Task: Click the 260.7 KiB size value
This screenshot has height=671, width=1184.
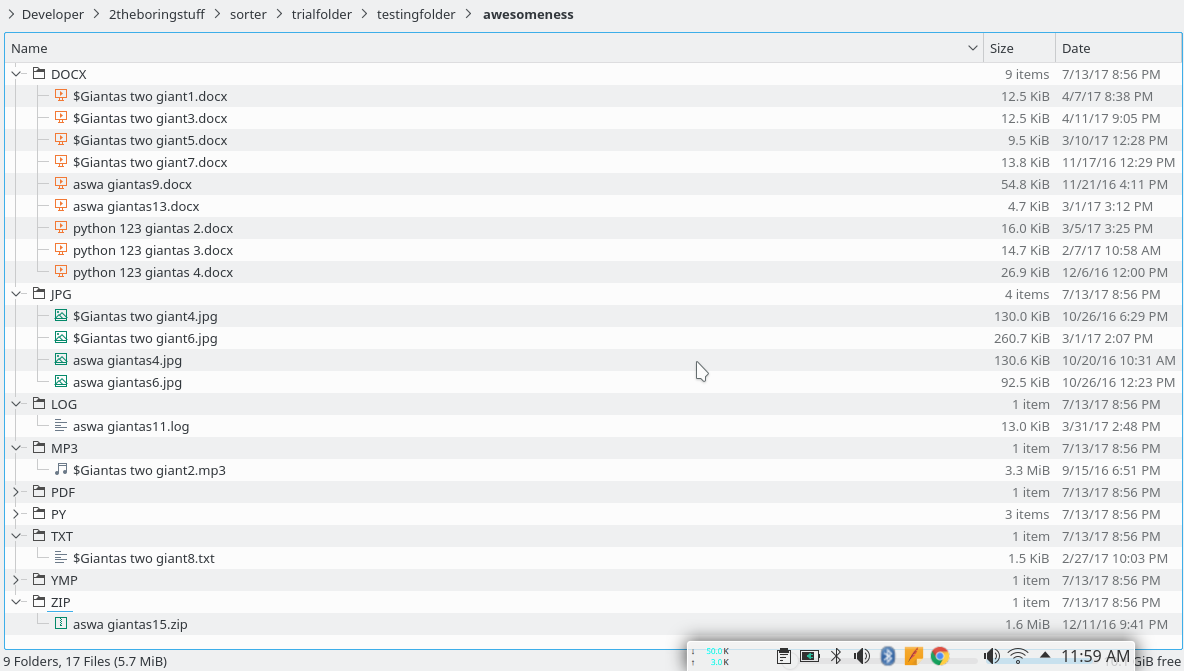Action: (1022, 338)
